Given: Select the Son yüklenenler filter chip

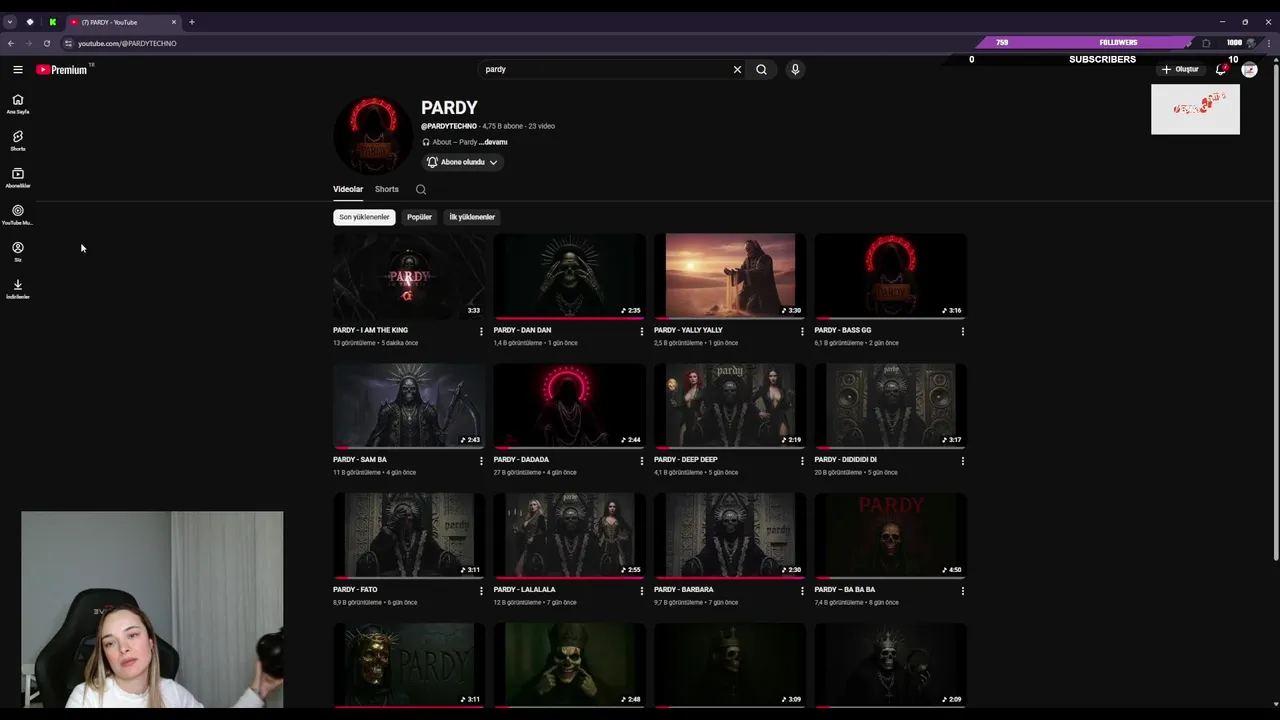Looking at the screenshot, I should point(364,217).
